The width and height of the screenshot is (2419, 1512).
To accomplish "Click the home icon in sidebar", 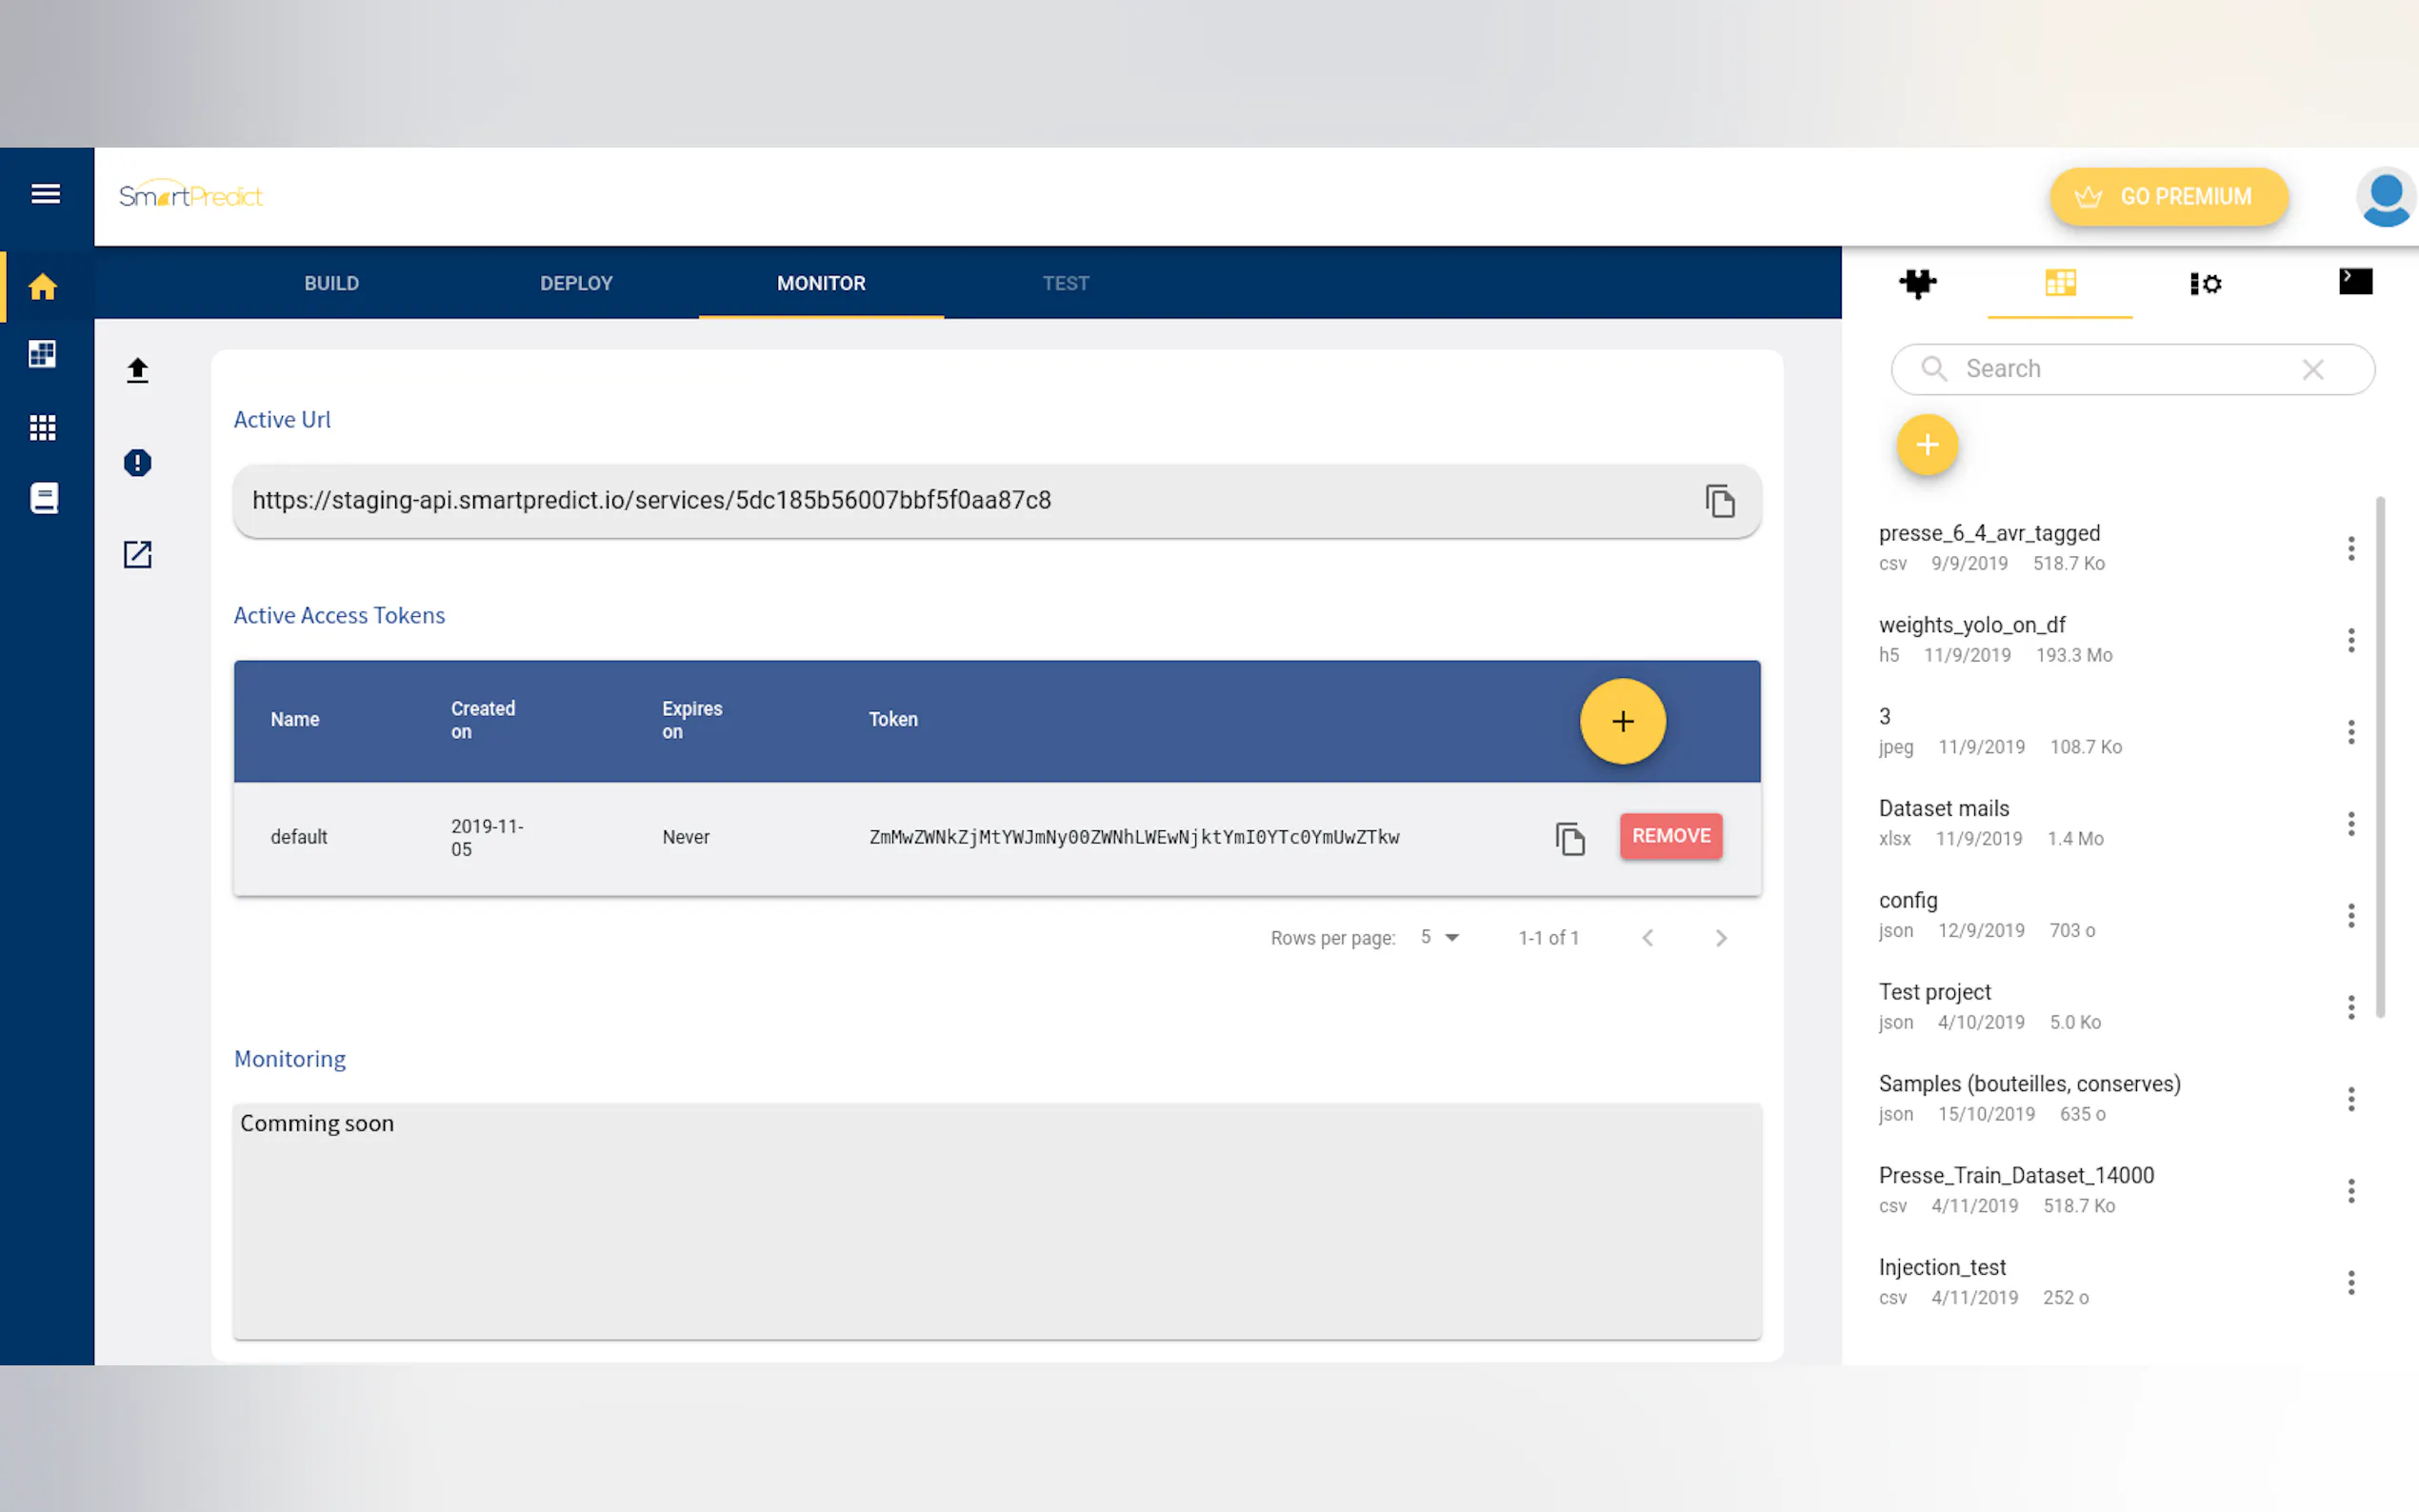I will pos(42,287).
